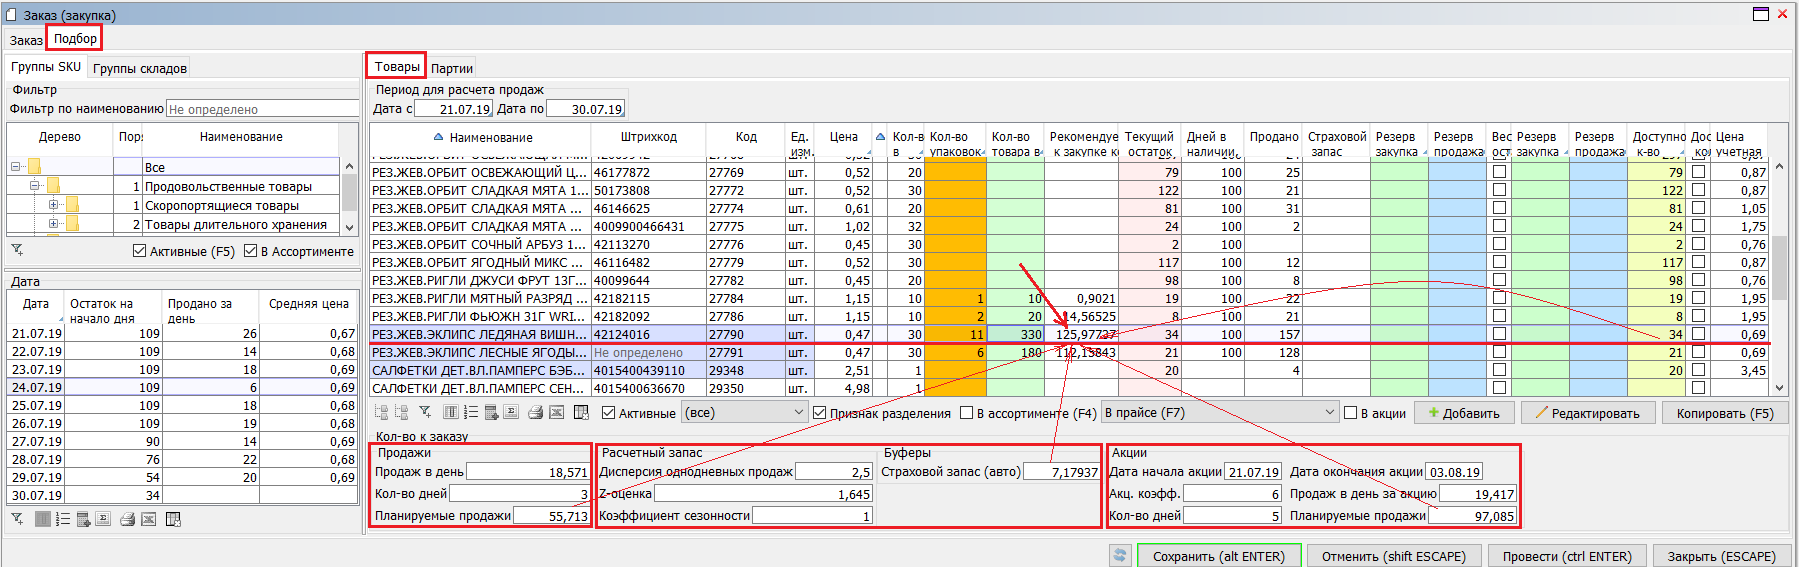The width and height of the screenshot is (1799, 567).
Task: Click the add filter icon below the SKU tree
Action: point(17,250)
